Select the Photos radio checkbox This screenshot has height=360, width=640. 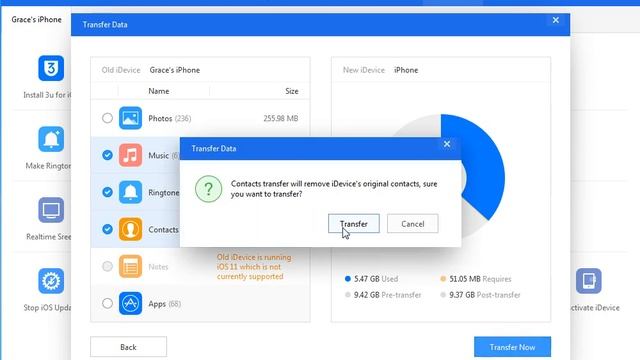[107, 118]
